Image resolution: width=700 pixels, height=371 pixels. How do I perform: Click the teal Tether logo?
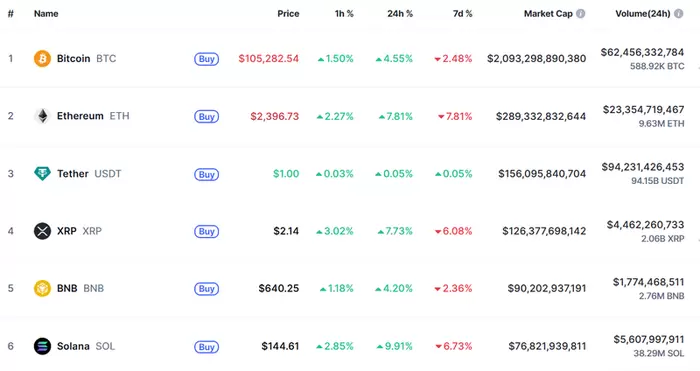pyautogui.click(x=42, y=173)
